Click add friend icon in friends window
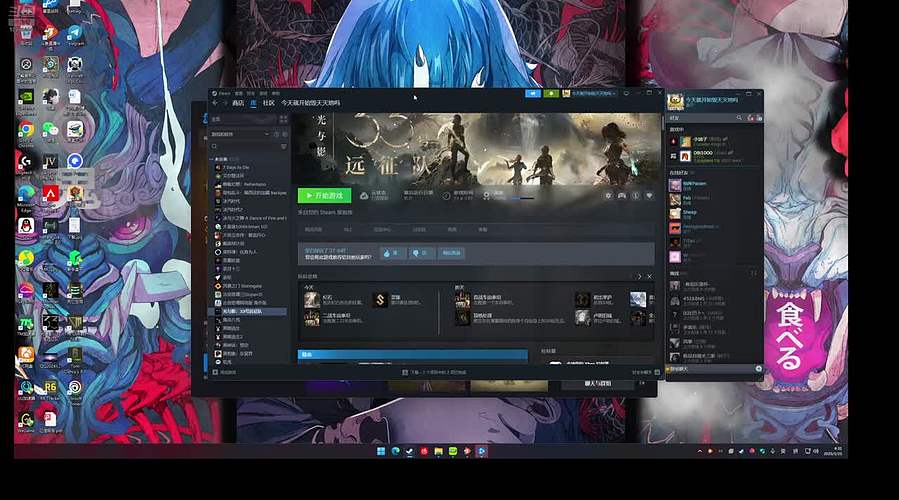 pyautogui.click(x=750, y=118)
